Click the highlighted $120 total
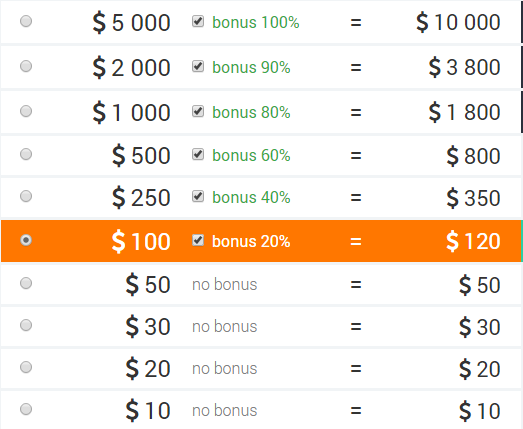Viewport: 523px width, 429px height. point(473,241)
